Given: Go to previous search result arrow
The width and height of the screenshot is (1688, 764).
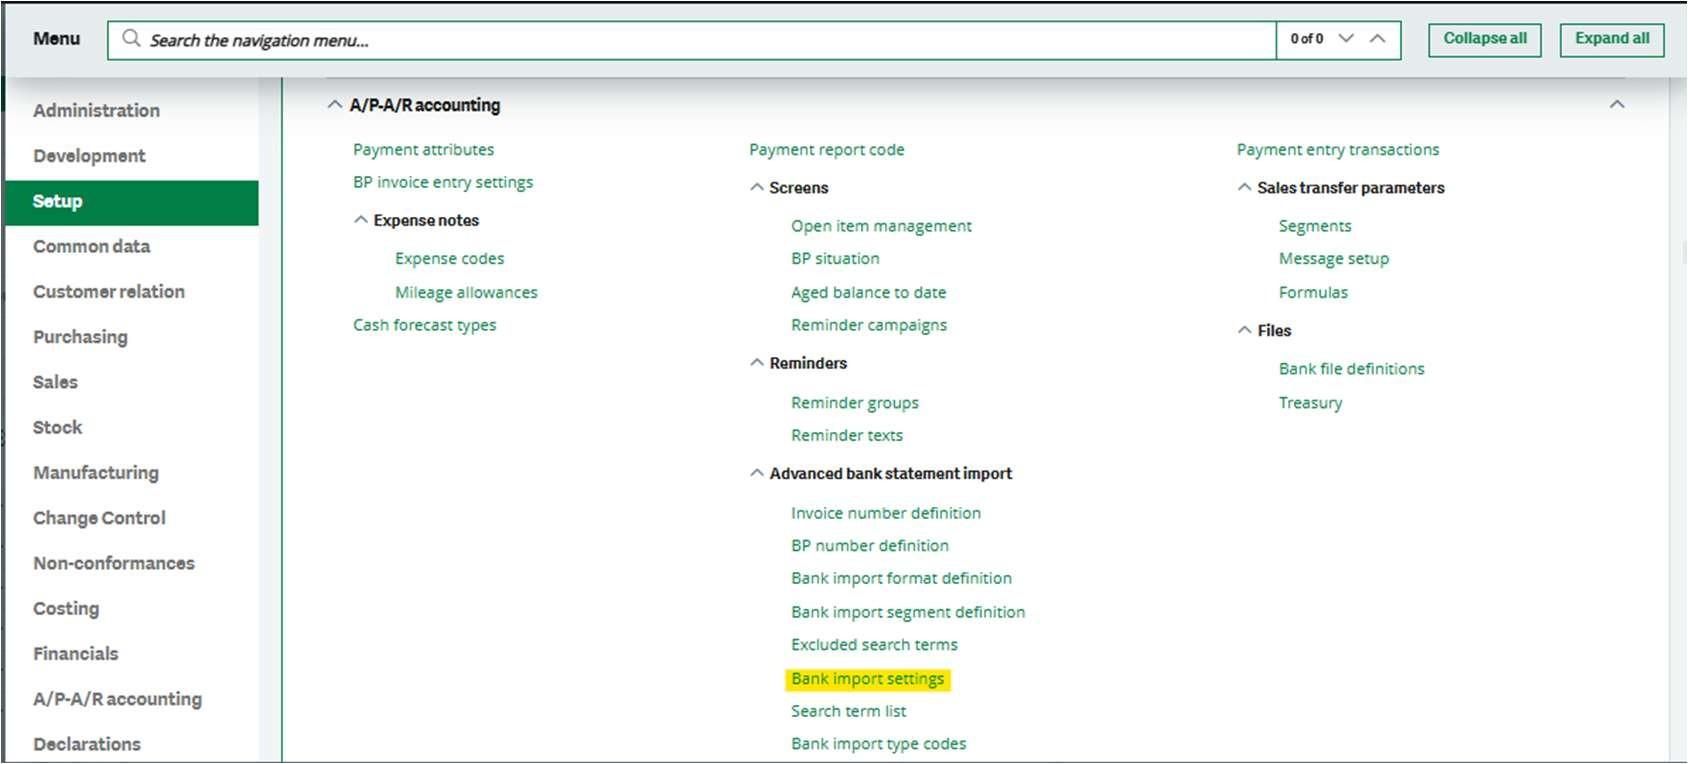Looking at the screenshot, I should point(1377,39).
